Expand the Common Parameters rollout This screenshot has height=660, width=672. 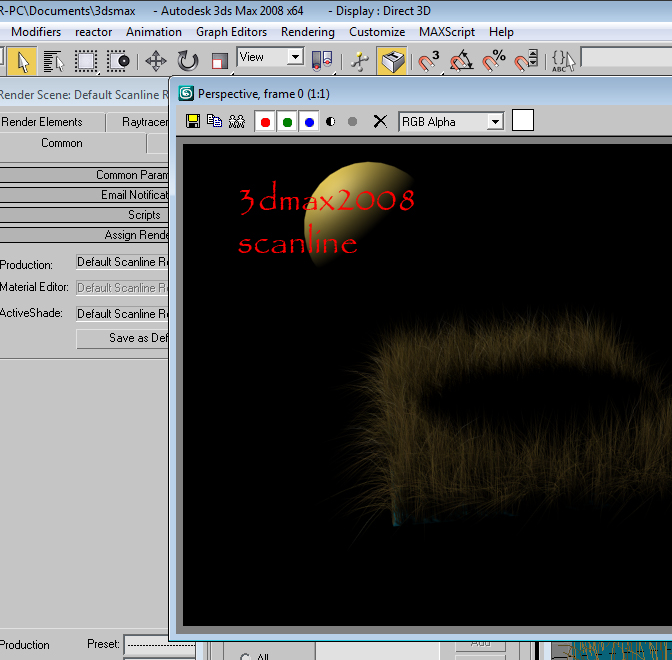point(84,175)
